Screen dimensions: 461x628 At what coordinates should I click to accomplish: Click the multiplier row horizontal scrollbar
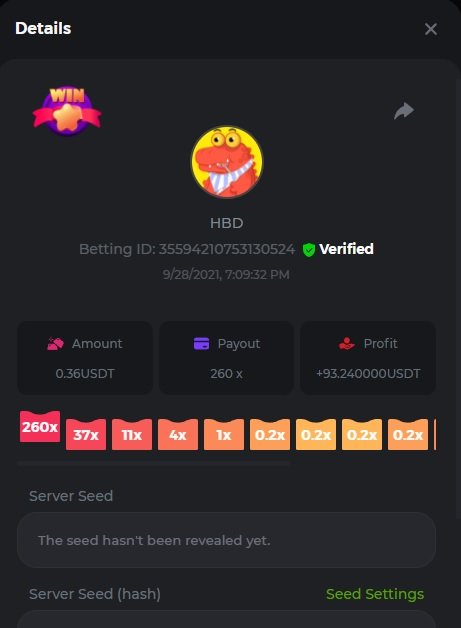coord(154,464)
